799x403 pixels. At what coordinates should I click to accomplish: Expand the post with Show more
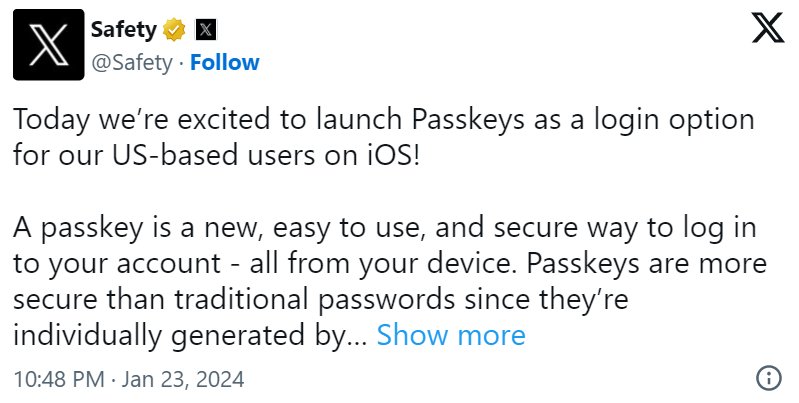[451, 335]
